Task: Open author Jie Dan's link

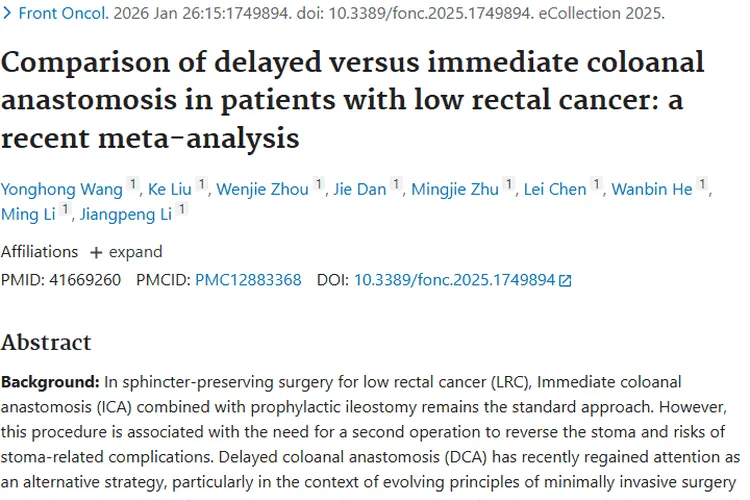Action: pyautogui.click(x=361, y=189)
